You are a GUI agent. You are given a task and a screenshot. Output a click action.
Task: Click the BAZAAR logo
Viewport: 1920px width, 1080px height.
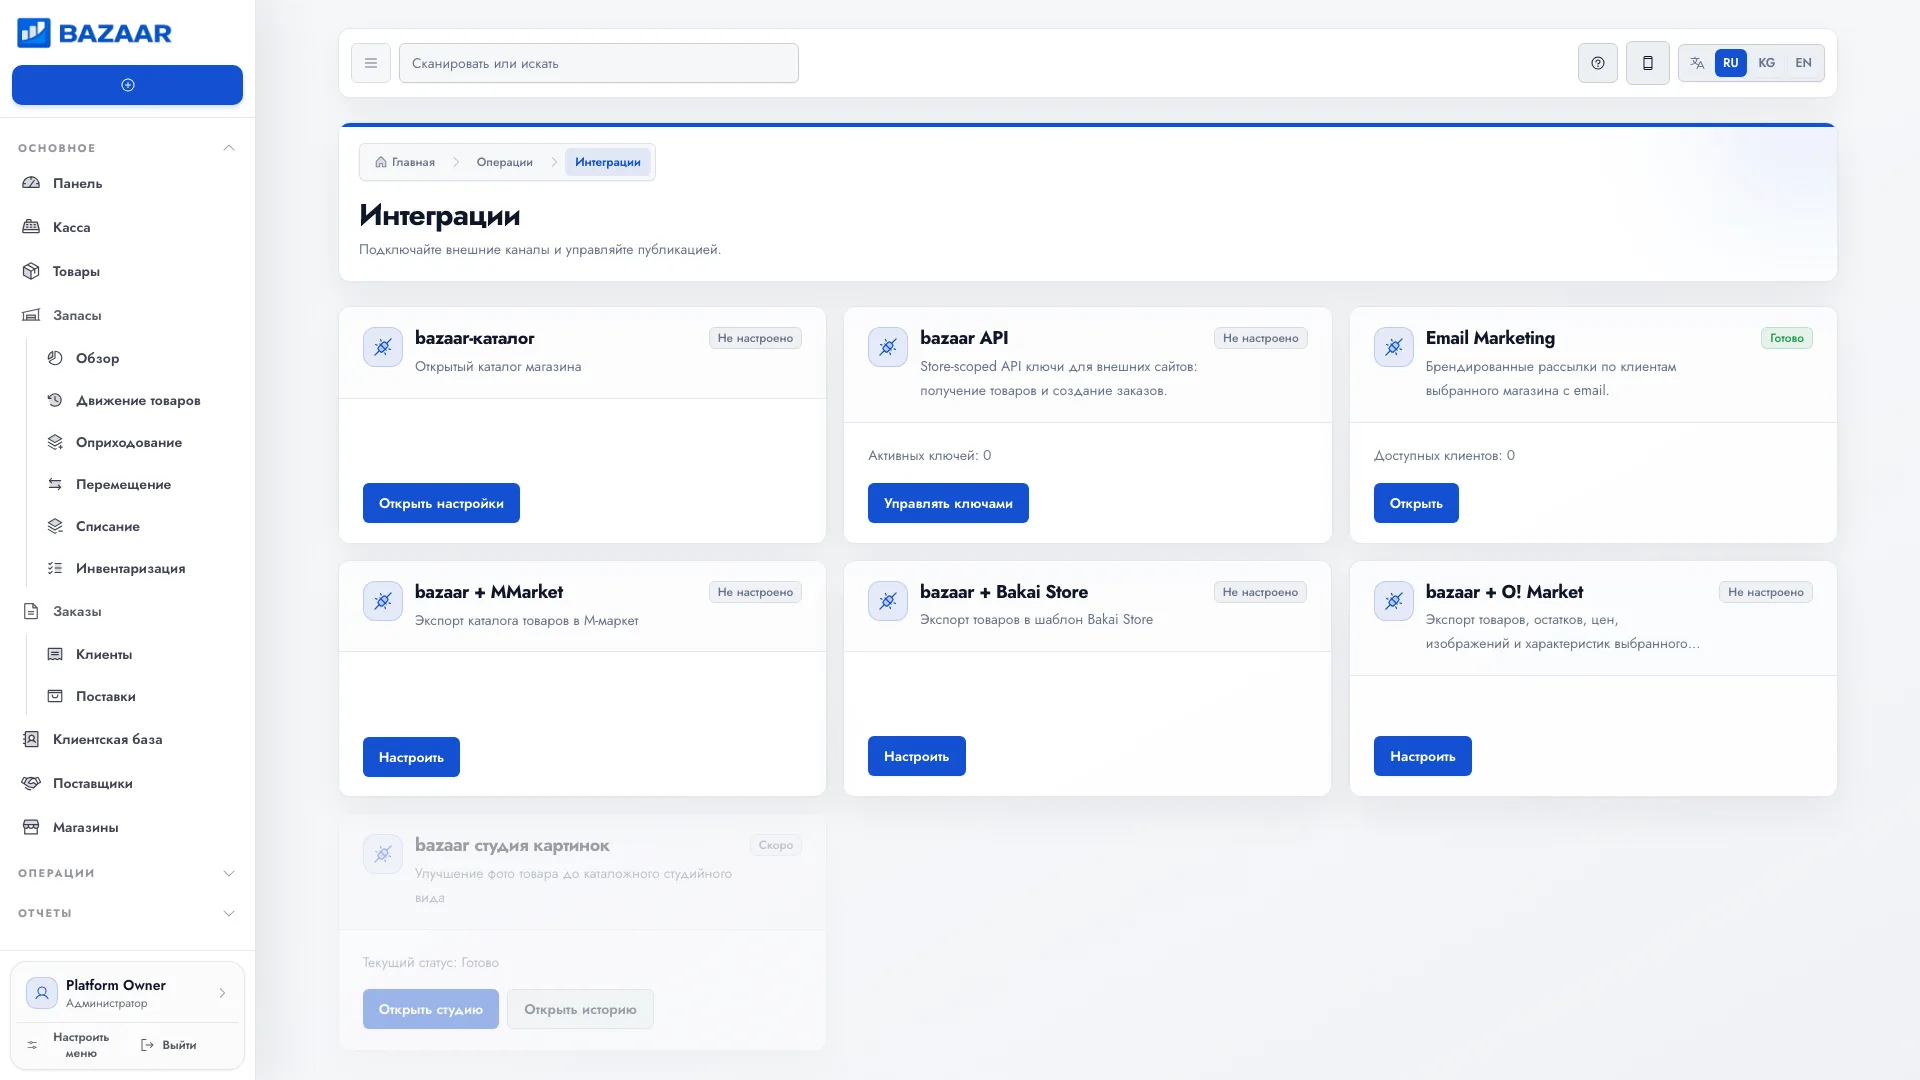pyautogui.click(x=94, y=33)
